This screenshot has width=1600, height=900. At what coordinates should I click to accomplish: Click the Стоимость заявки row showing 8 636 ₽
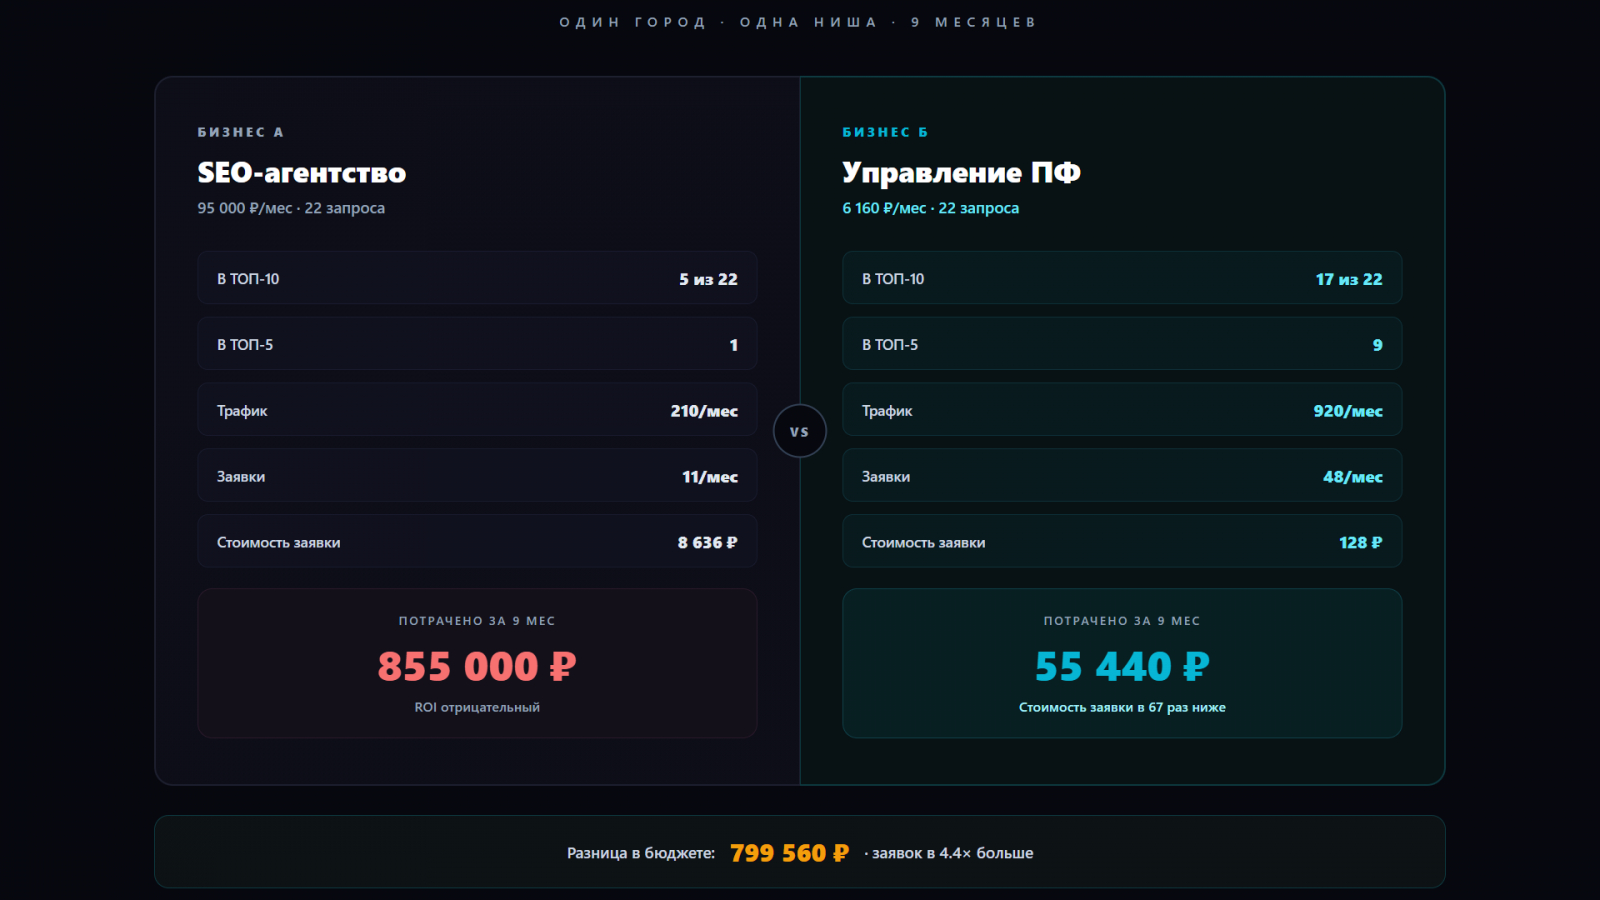(x=477, y=542)
